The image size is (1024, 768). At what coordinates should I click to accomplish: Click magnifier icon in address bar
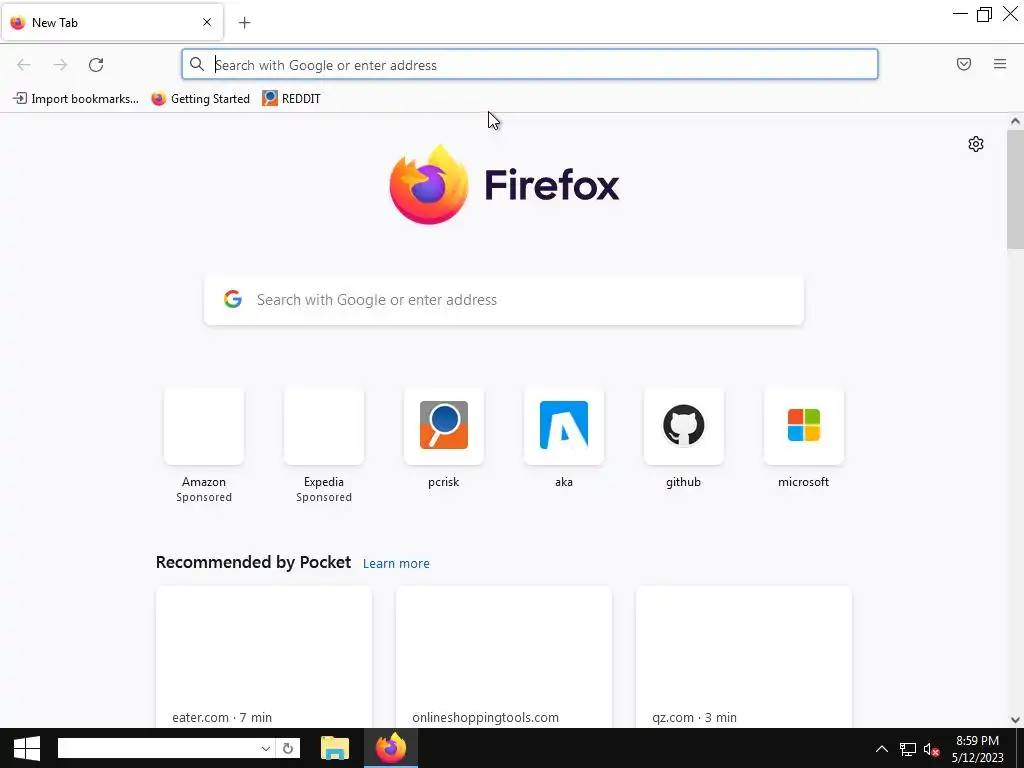click(x=197, y=64)
